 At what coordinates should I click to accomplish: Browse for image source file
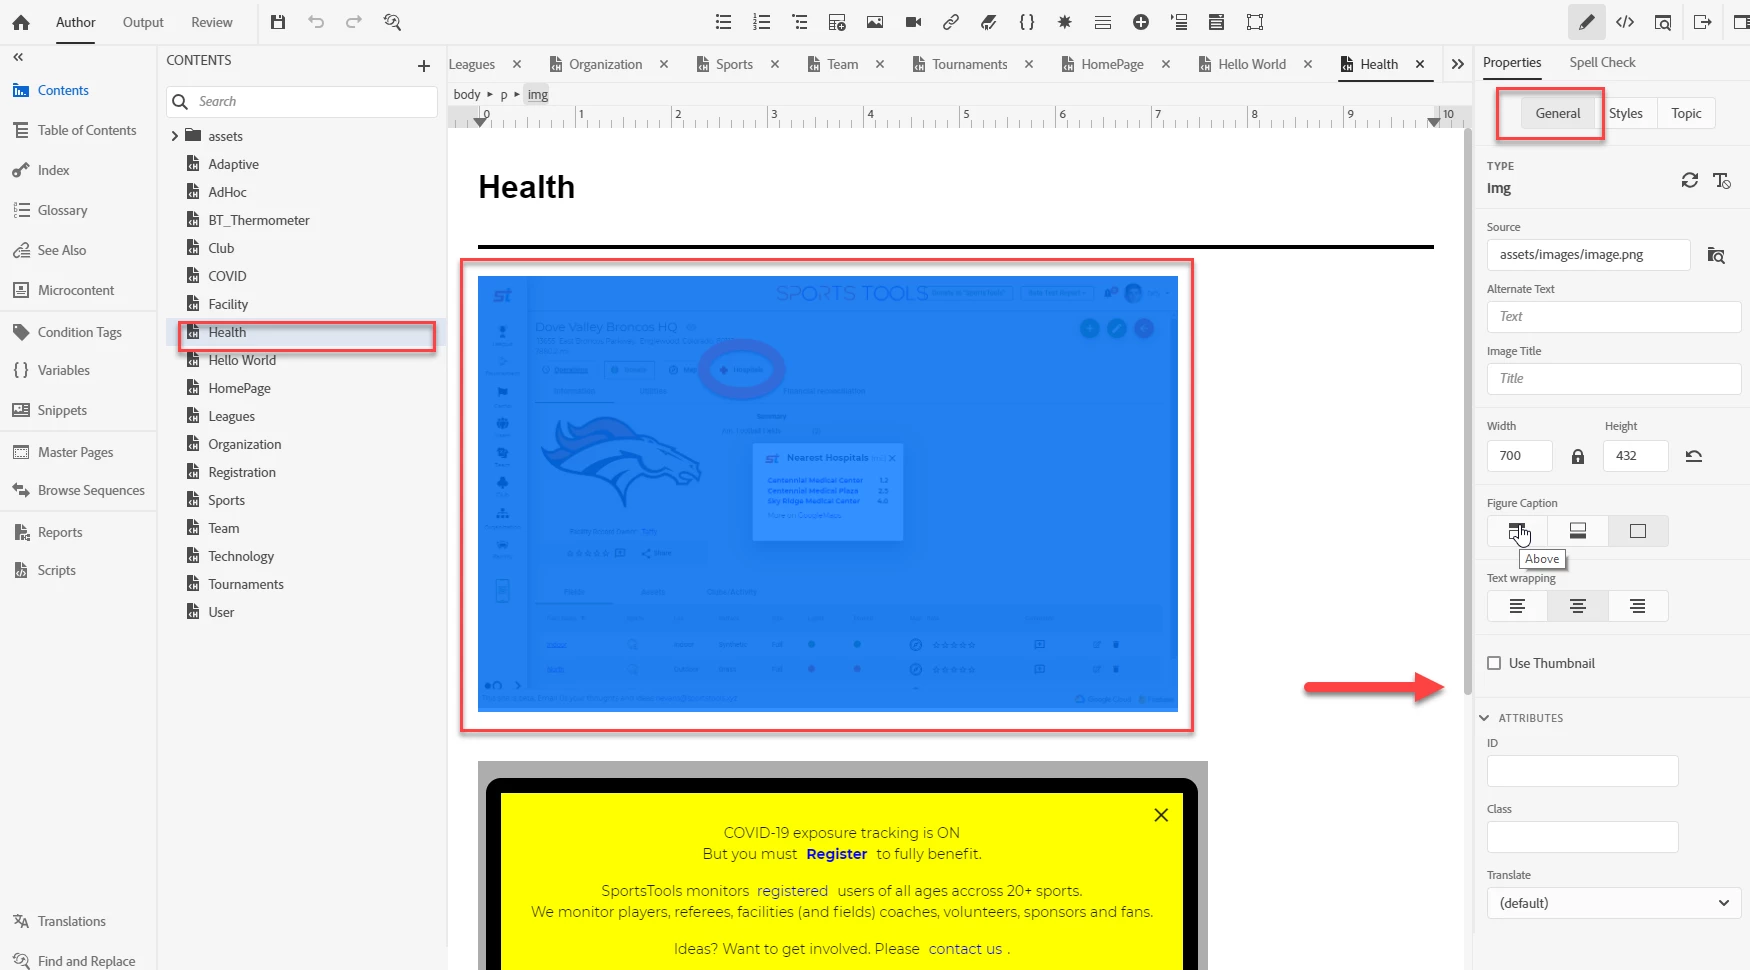click(1716, 255)
